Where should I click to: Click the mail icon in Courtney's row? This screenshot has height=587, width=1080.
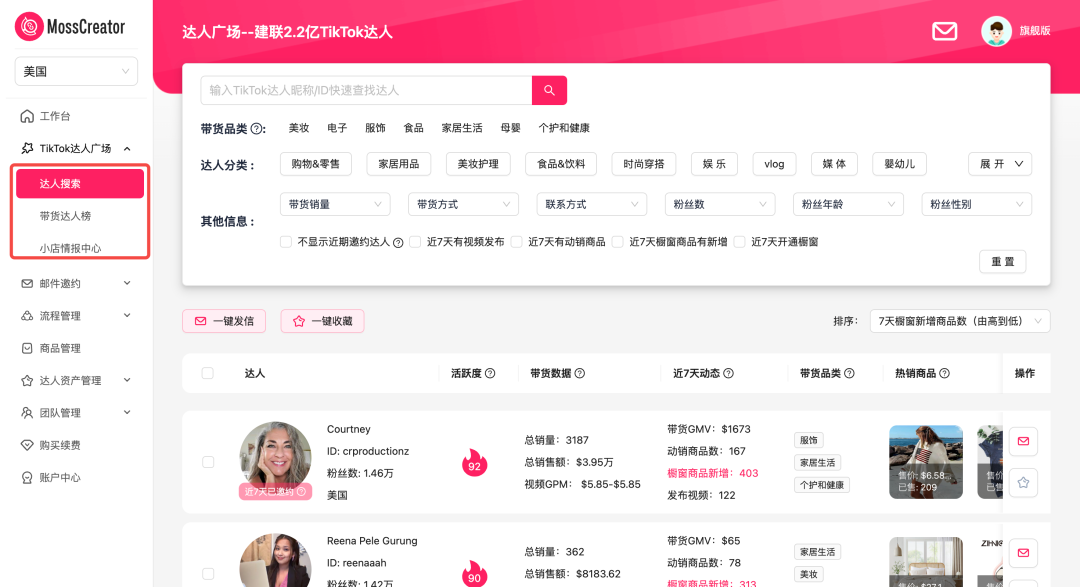click(x=1023, y=441)
